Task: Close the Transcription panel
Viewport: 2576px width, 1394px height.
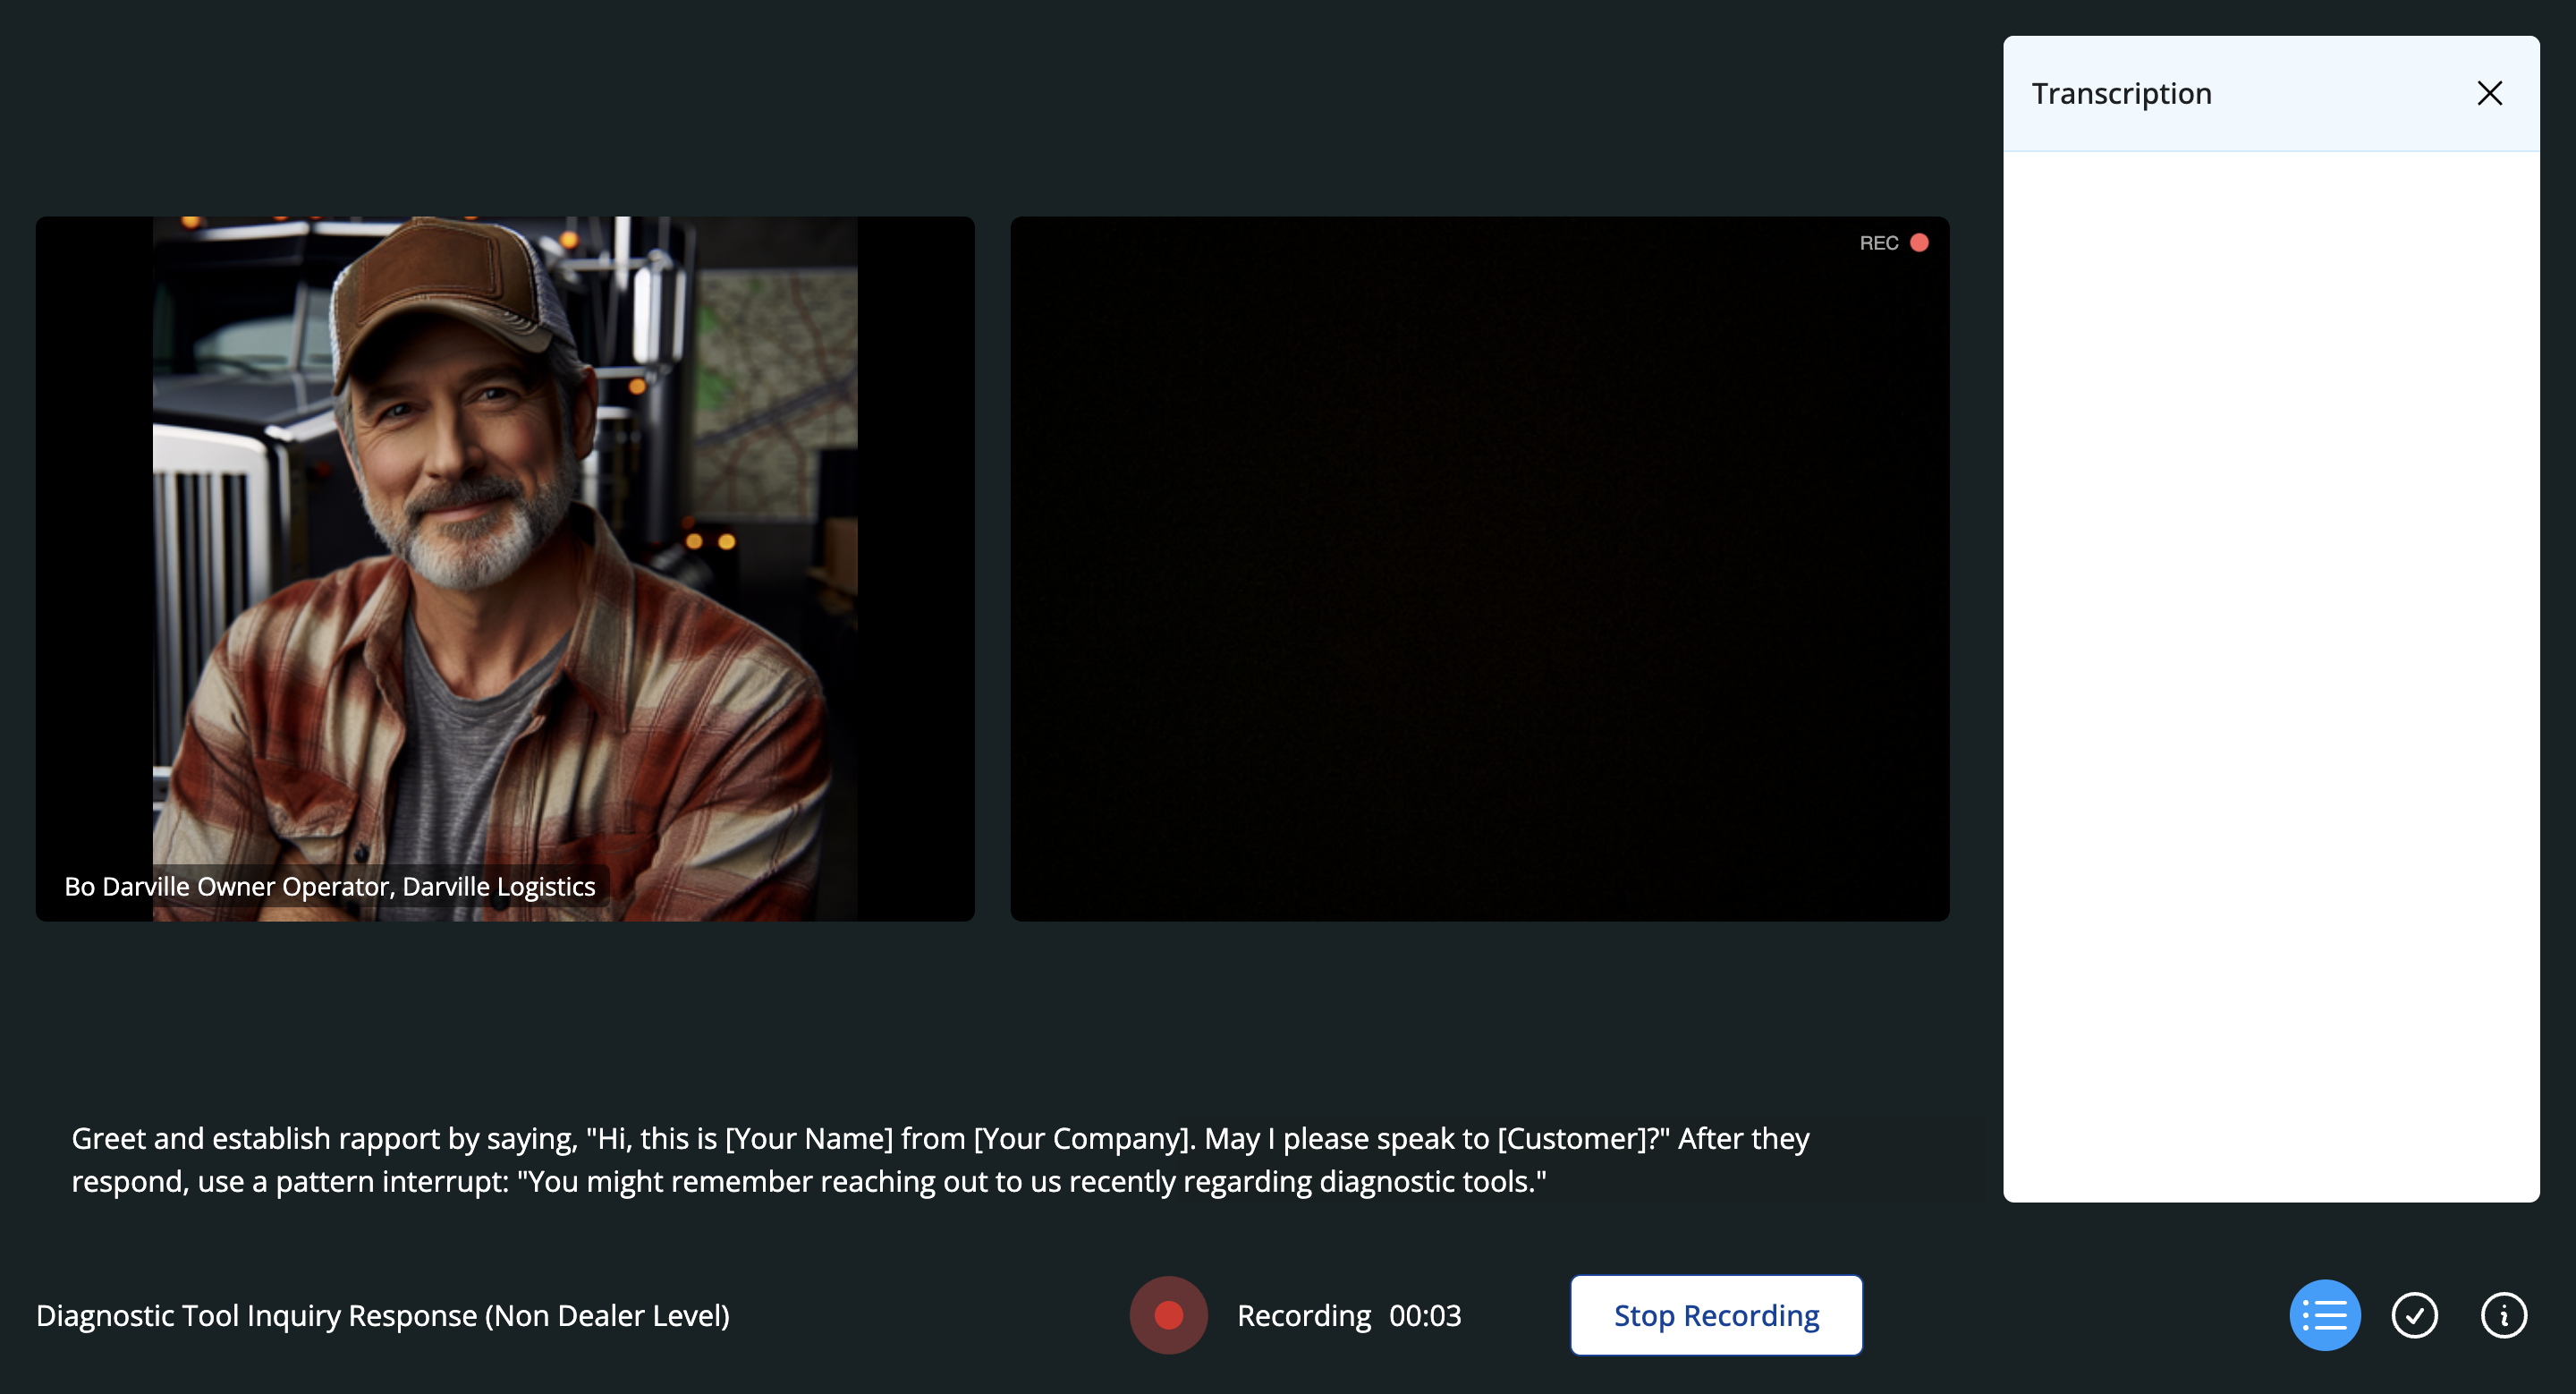Action: pos(2489,93)
